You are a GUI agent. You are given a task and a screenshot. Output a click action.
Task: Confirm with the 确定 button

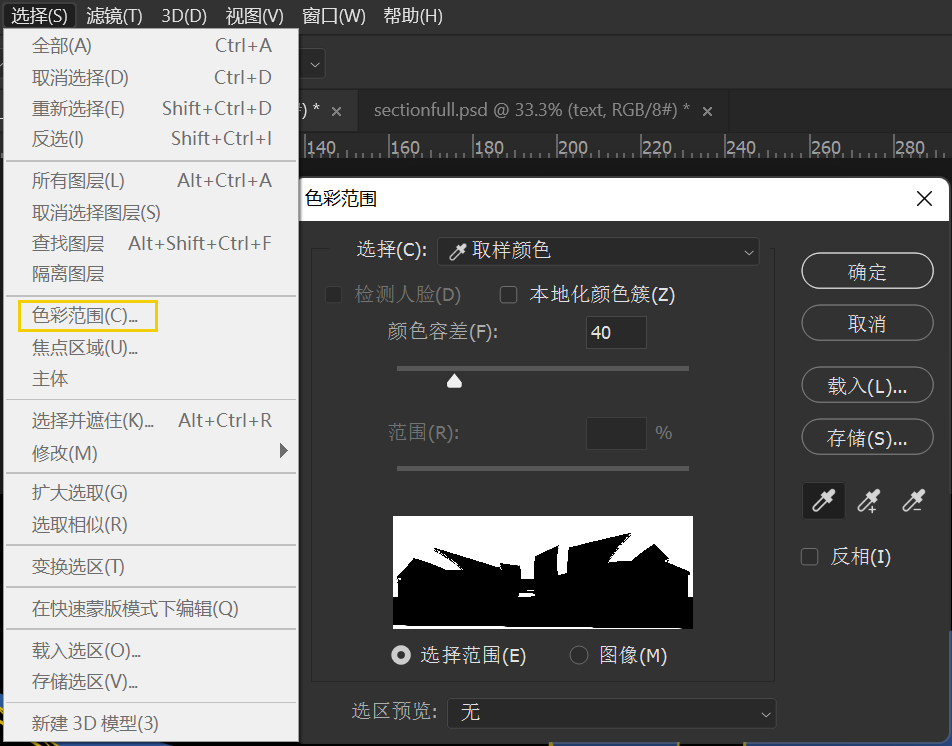pyautogui.click(x=867, y=271)
